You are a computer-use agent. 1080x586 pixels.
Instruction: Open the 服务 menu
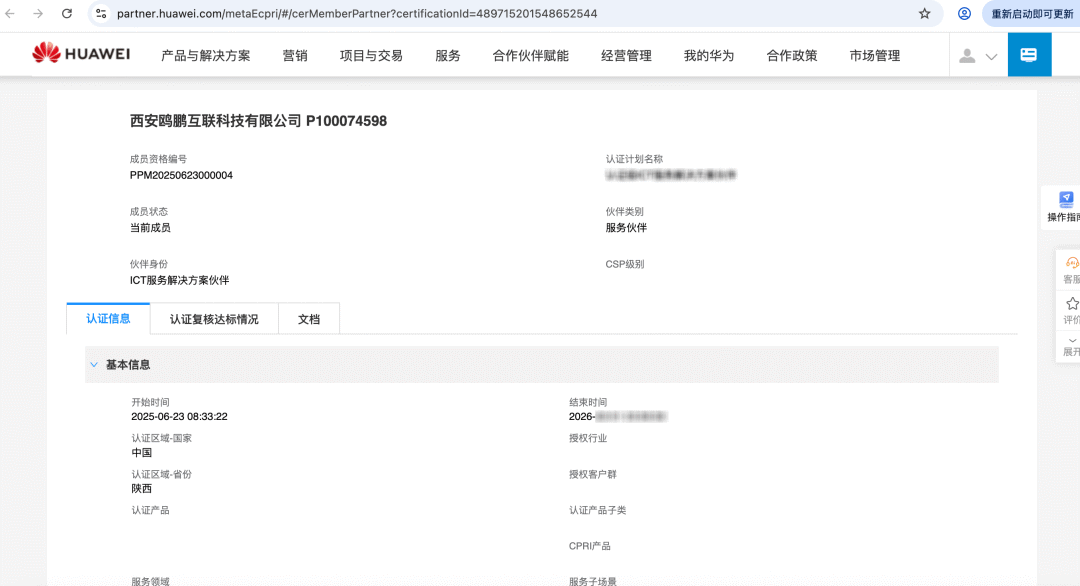pyautogui.click(x=448, y=56)
